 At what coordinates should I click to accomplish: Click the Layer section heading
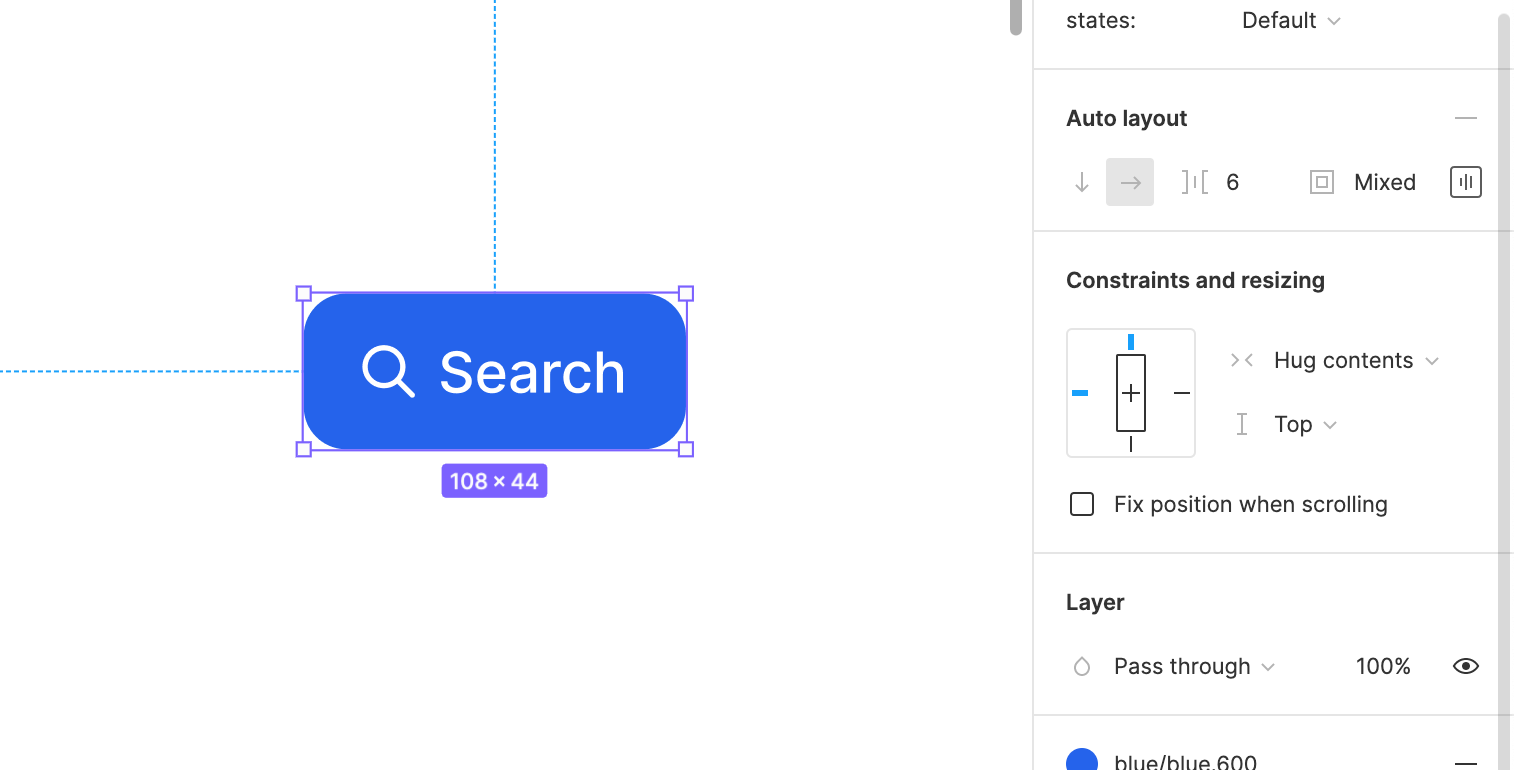click(1095, 602)
